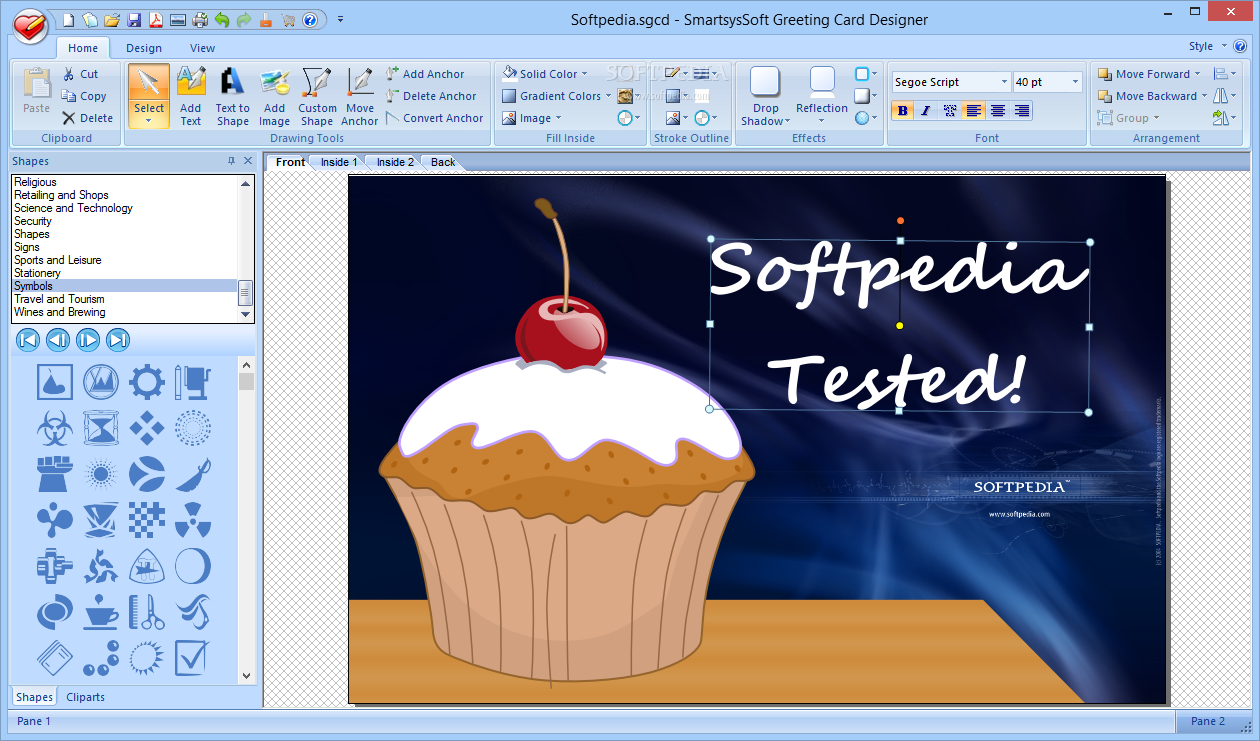The height and width of the screenshot is (741, 1260).
Task: Align text to the left
Action: point(974,111)
